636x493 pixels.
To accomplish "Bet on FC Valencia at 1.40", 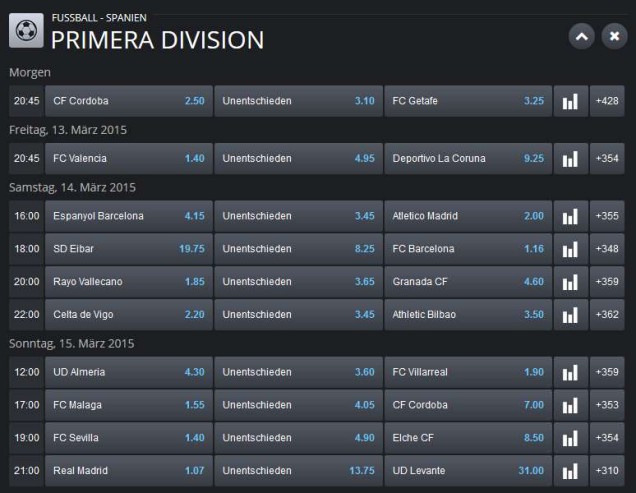I will coord(129,159).
